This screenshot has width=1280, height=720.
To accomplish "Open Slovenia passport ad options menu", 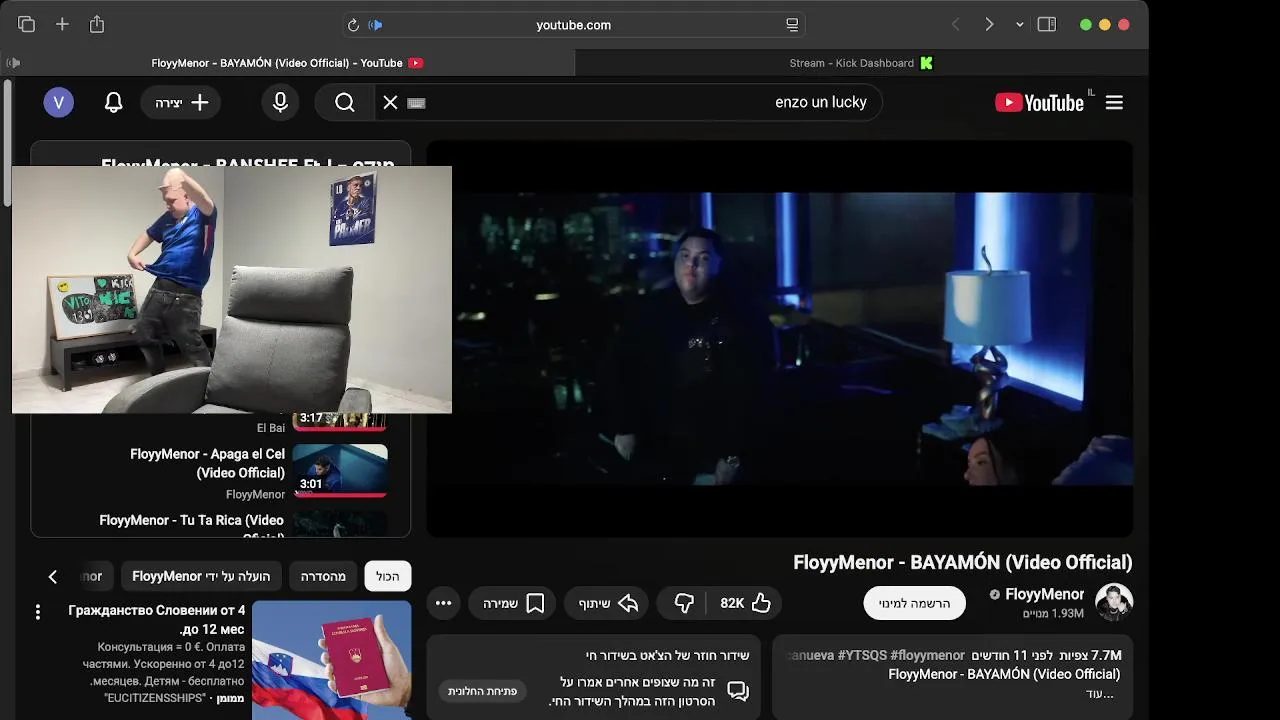I will click(x=37, y=611).
